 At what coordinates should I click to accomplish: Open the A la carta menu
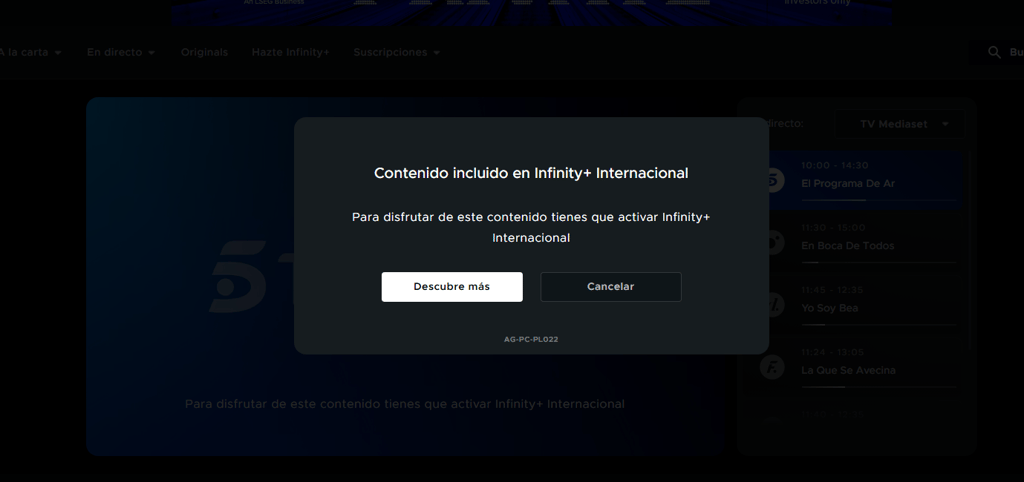pos(30,52)
